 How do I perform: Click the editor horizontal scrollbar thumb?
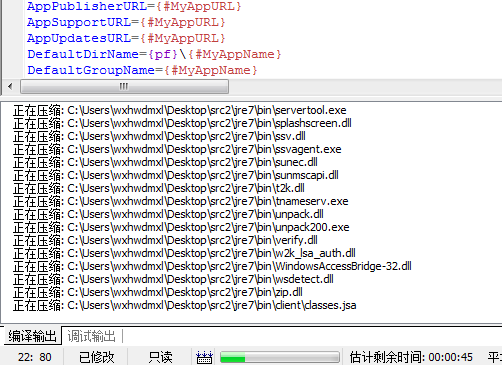124,87
